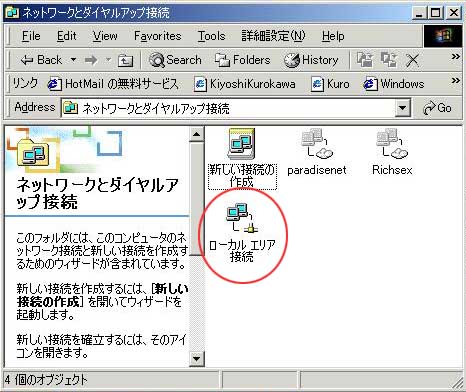
Task: Click the Go button
Action: click(x=437, y=108)
